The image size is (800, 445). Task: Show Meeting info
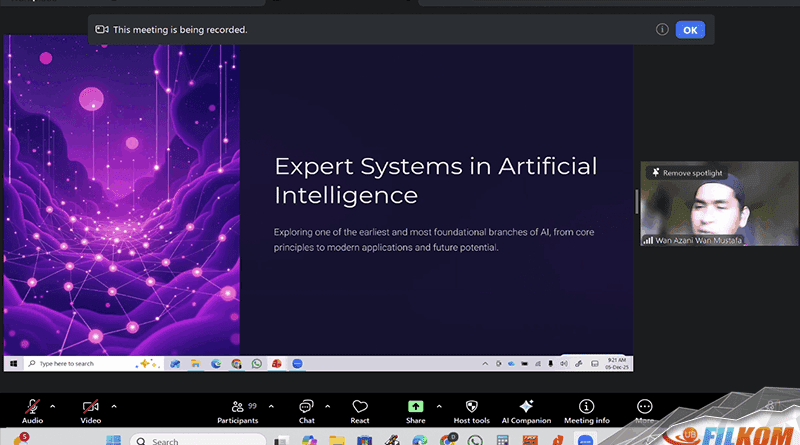[x=586, y=408]
